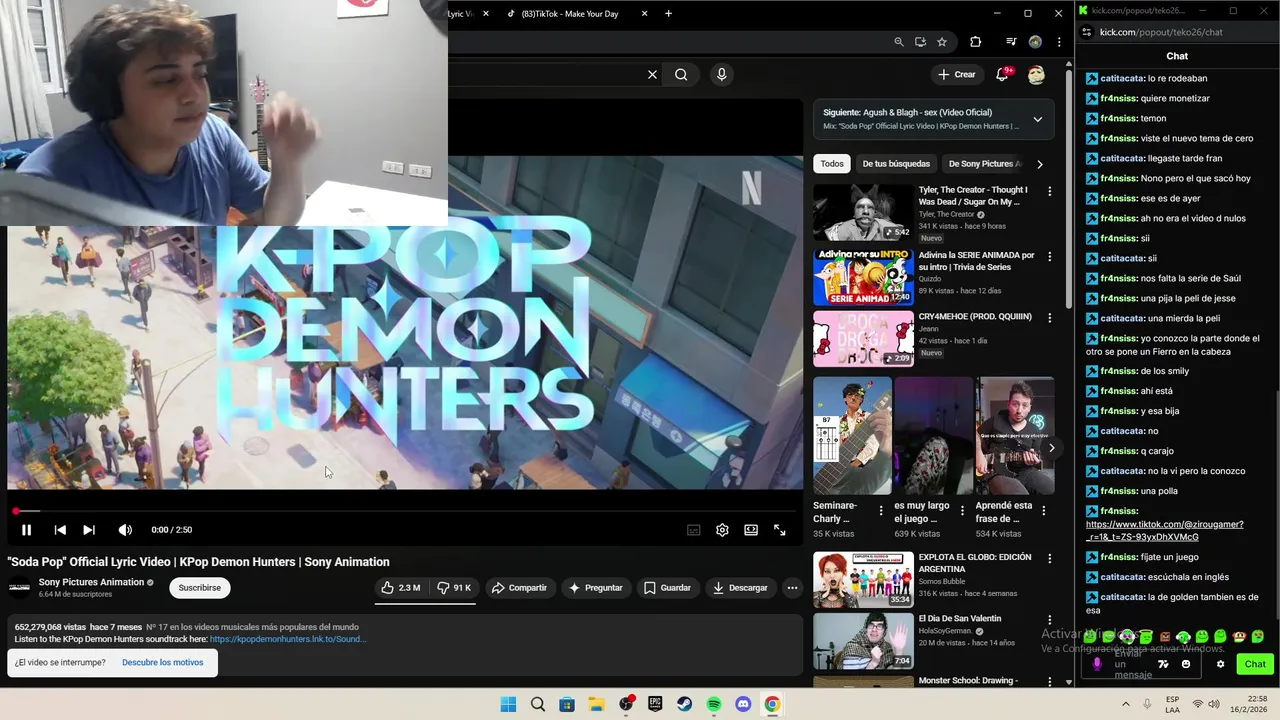Close the TikTok browser tab

[x=644, y=14]
